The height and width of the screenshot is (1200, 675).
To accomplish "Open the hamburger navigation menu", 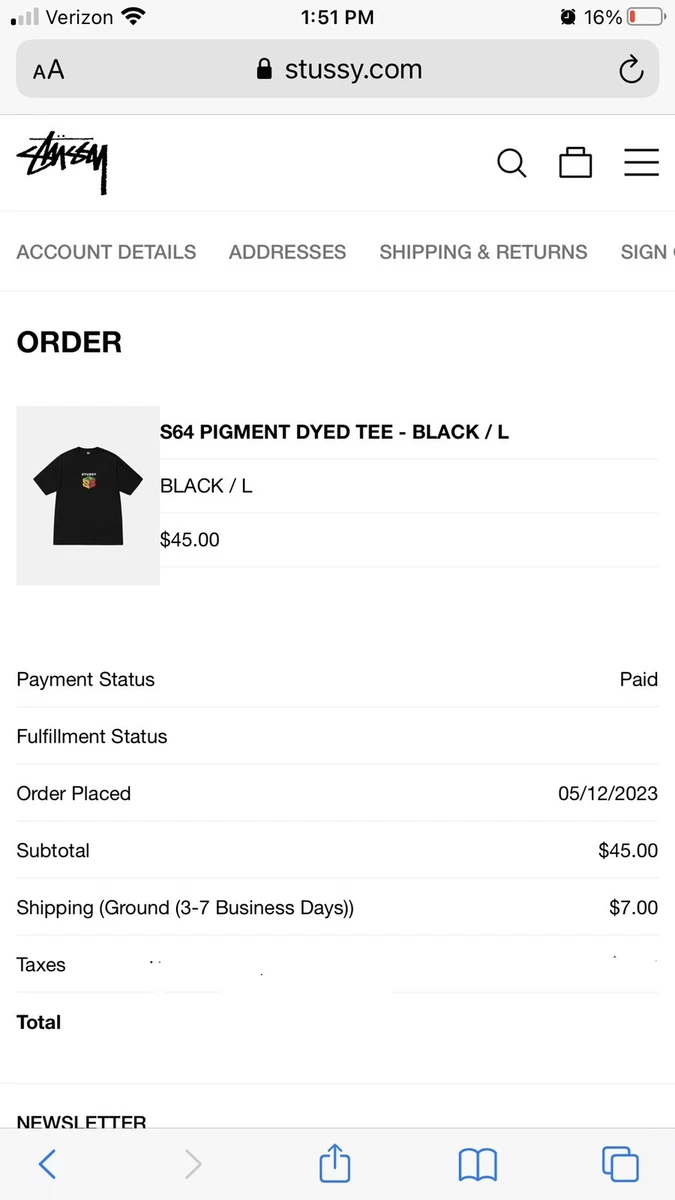I will pos(641,163).
